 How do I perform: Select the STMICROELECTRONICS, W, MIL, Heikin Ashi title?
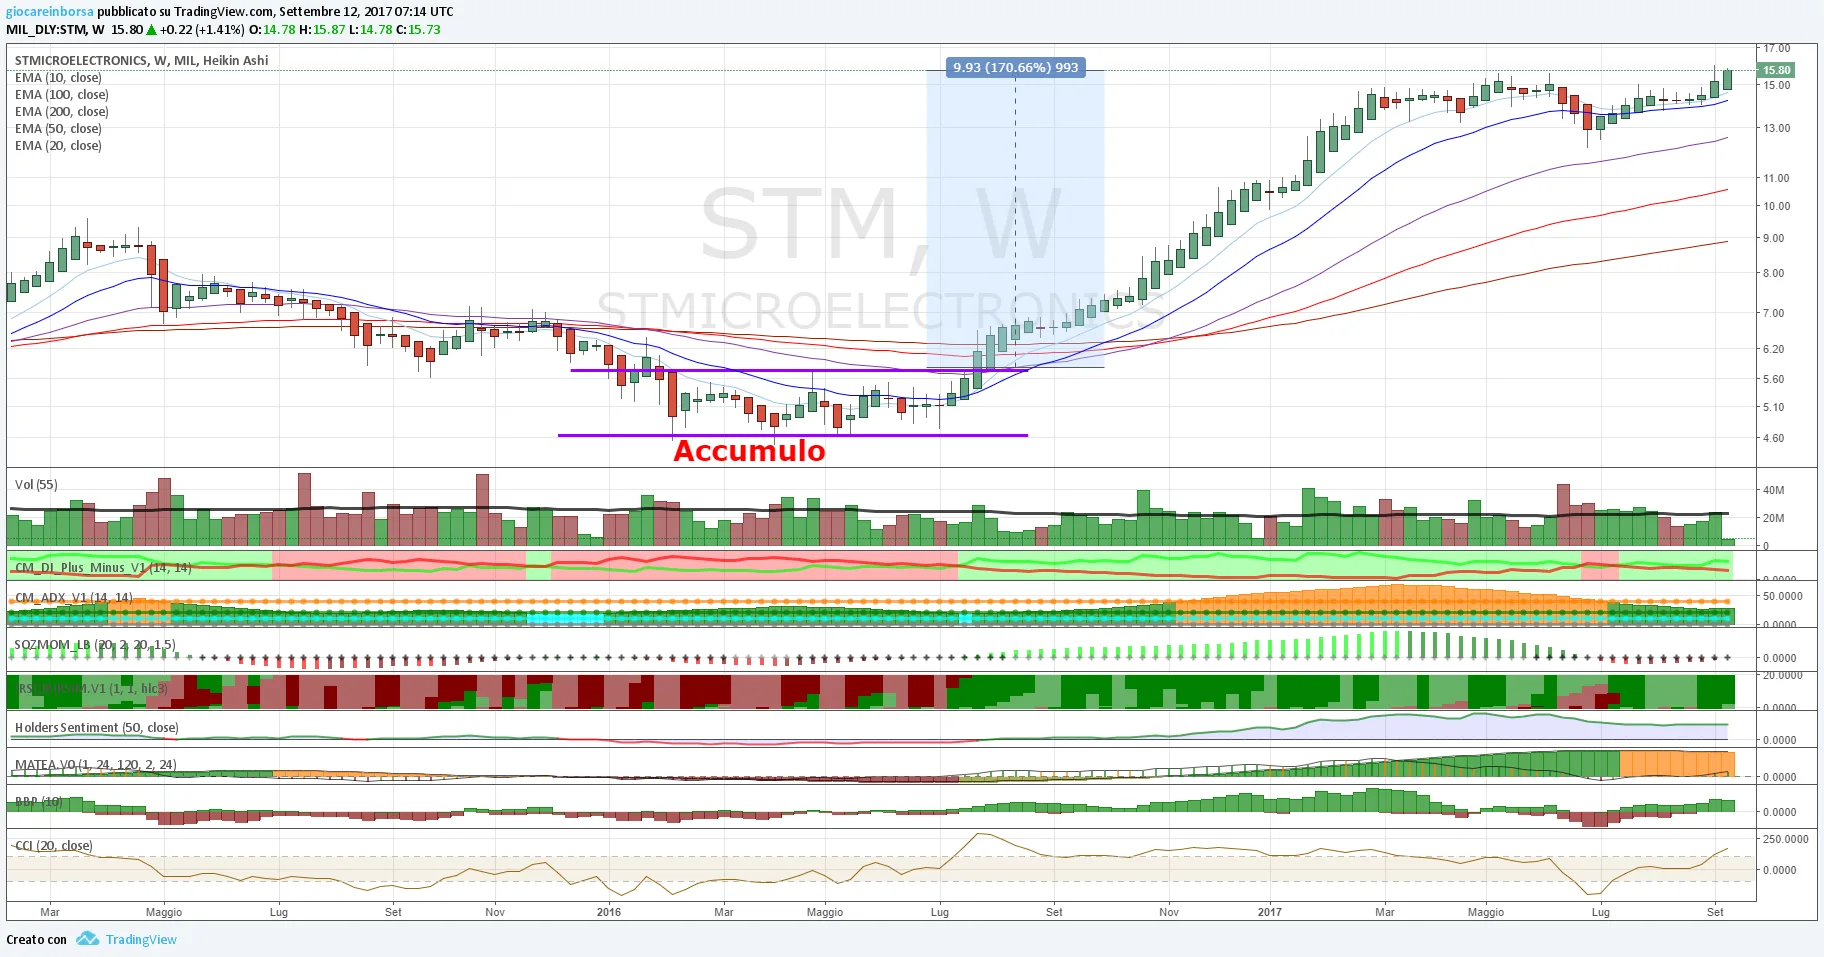point(141,60)
